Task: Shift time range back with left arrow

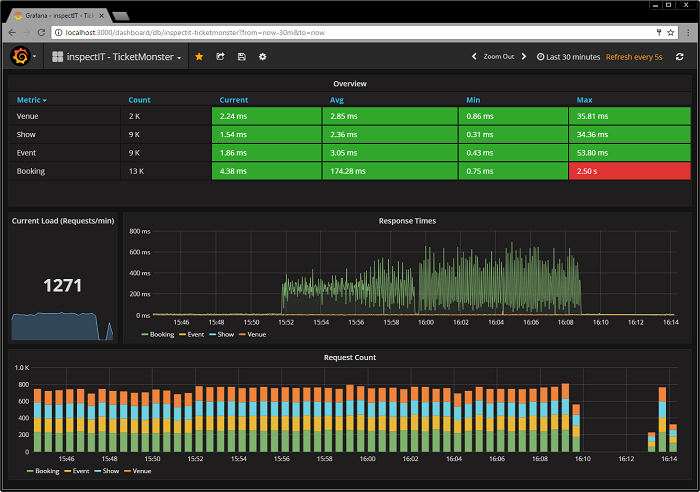Action: click(x=474, y=57)
